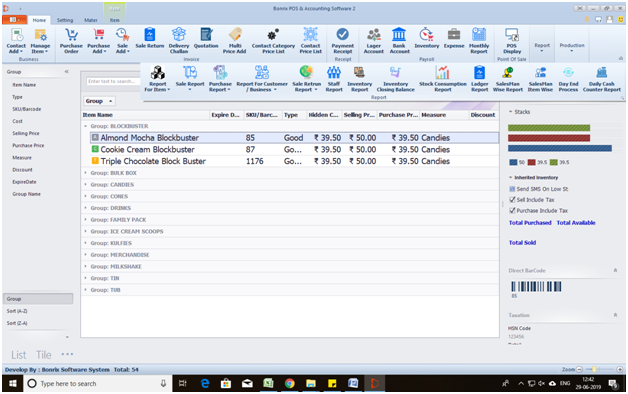Click the green bar in Stacks chart

pos(549,128)
